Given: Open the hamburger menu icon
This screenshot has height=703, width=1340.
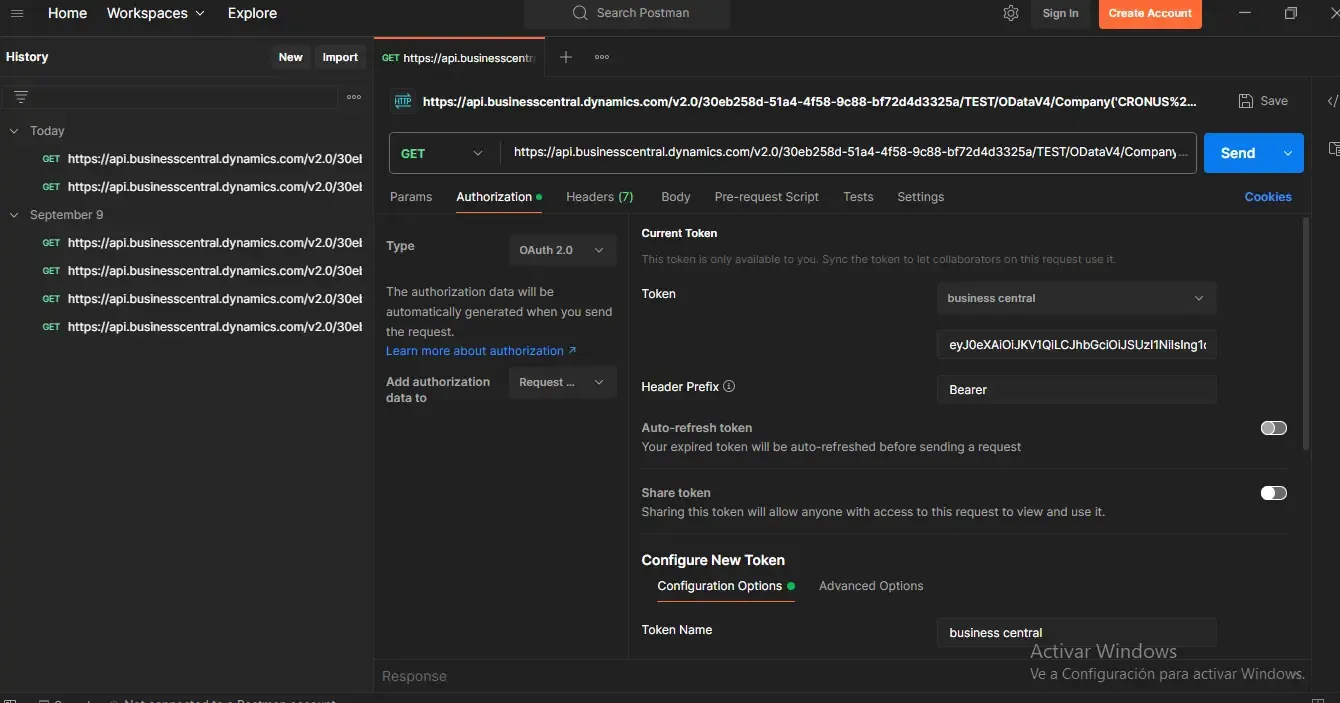Looking at the screenshot, I should coord(17,13).
